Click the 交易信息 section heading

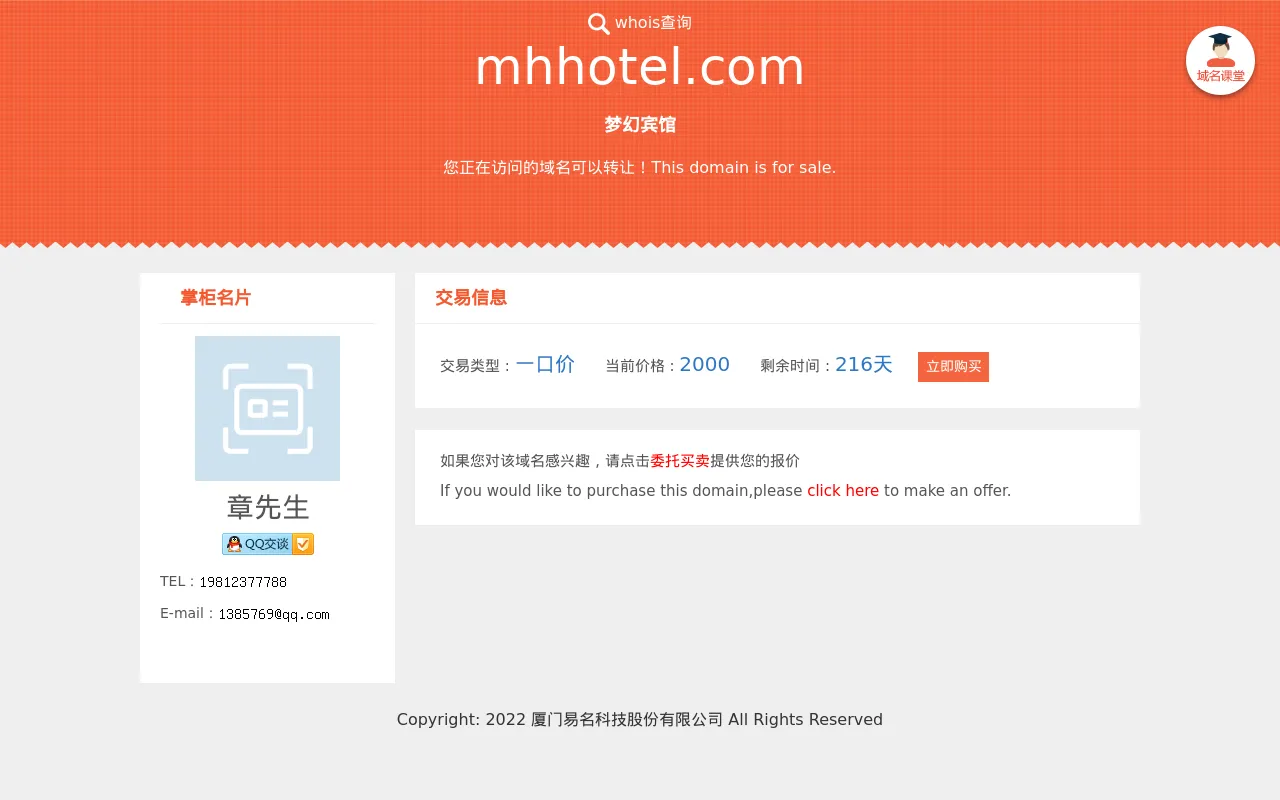coord(471,298)
